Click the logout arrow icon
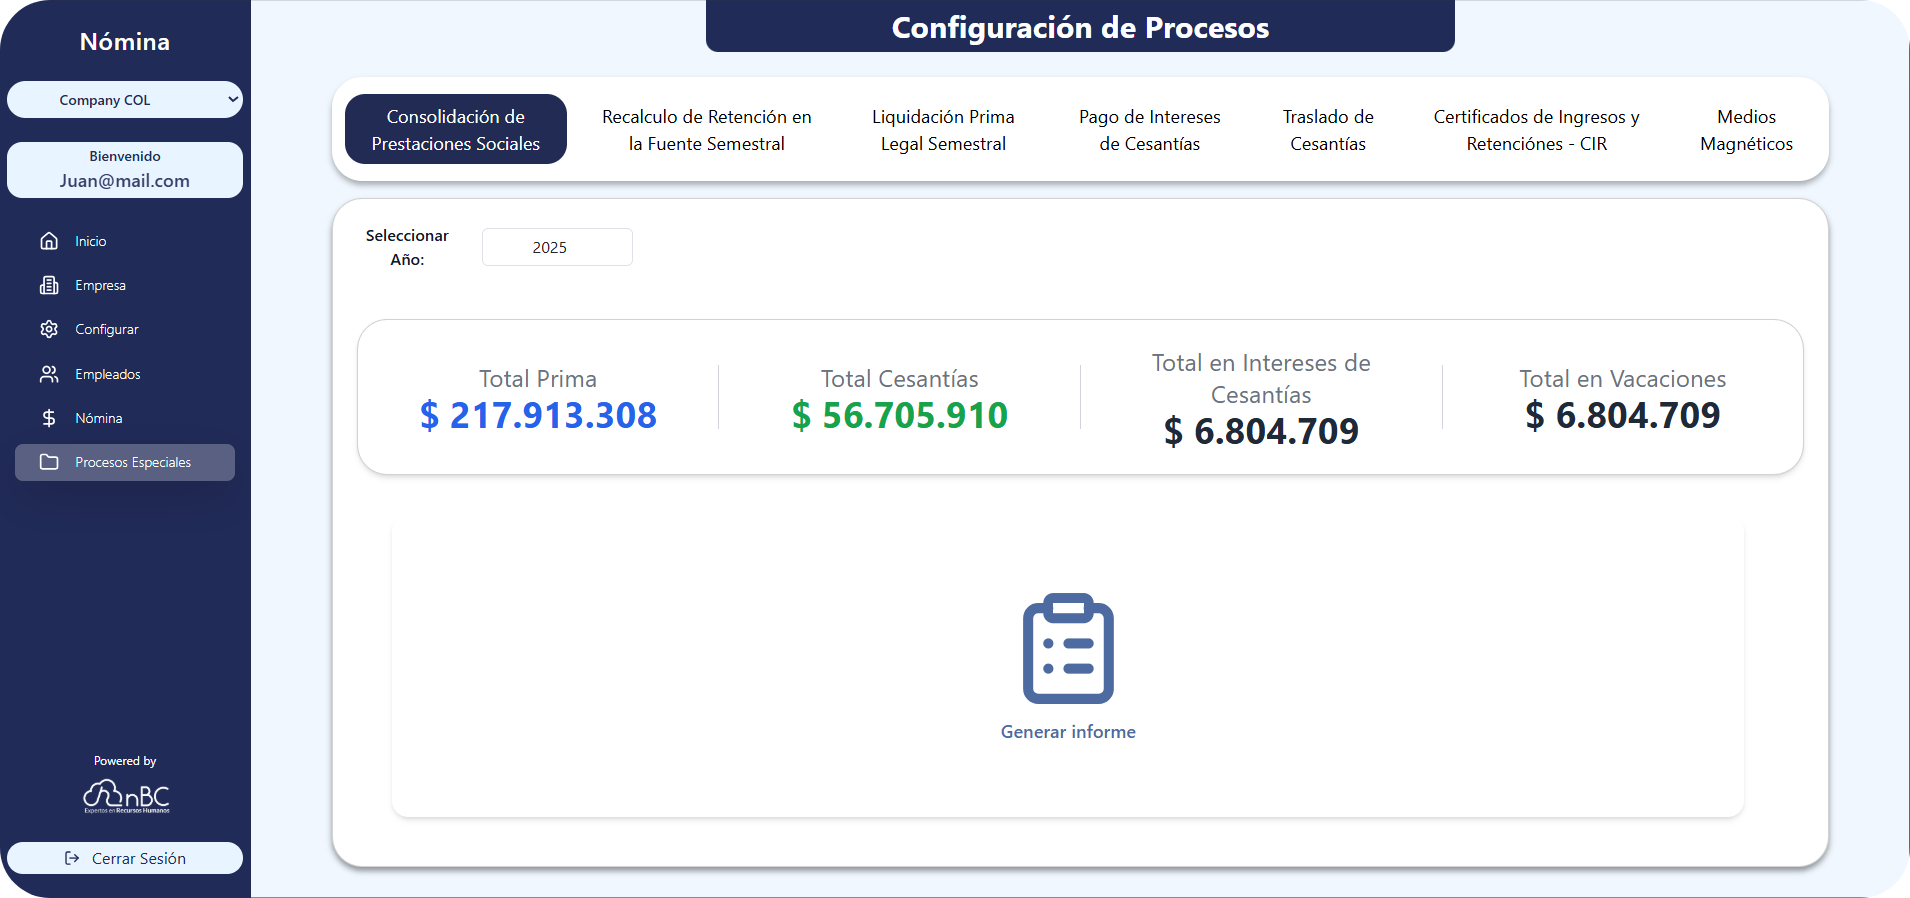The height and width of the screenshot is (898, 1910). click(x=72, y=858)
